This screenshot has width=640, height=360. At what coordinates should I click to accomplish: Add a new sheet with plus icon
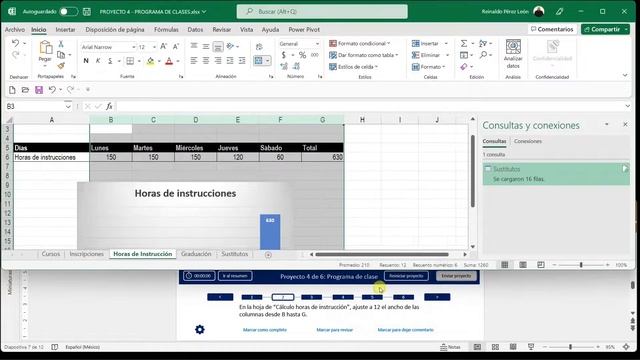pos(268,255)
